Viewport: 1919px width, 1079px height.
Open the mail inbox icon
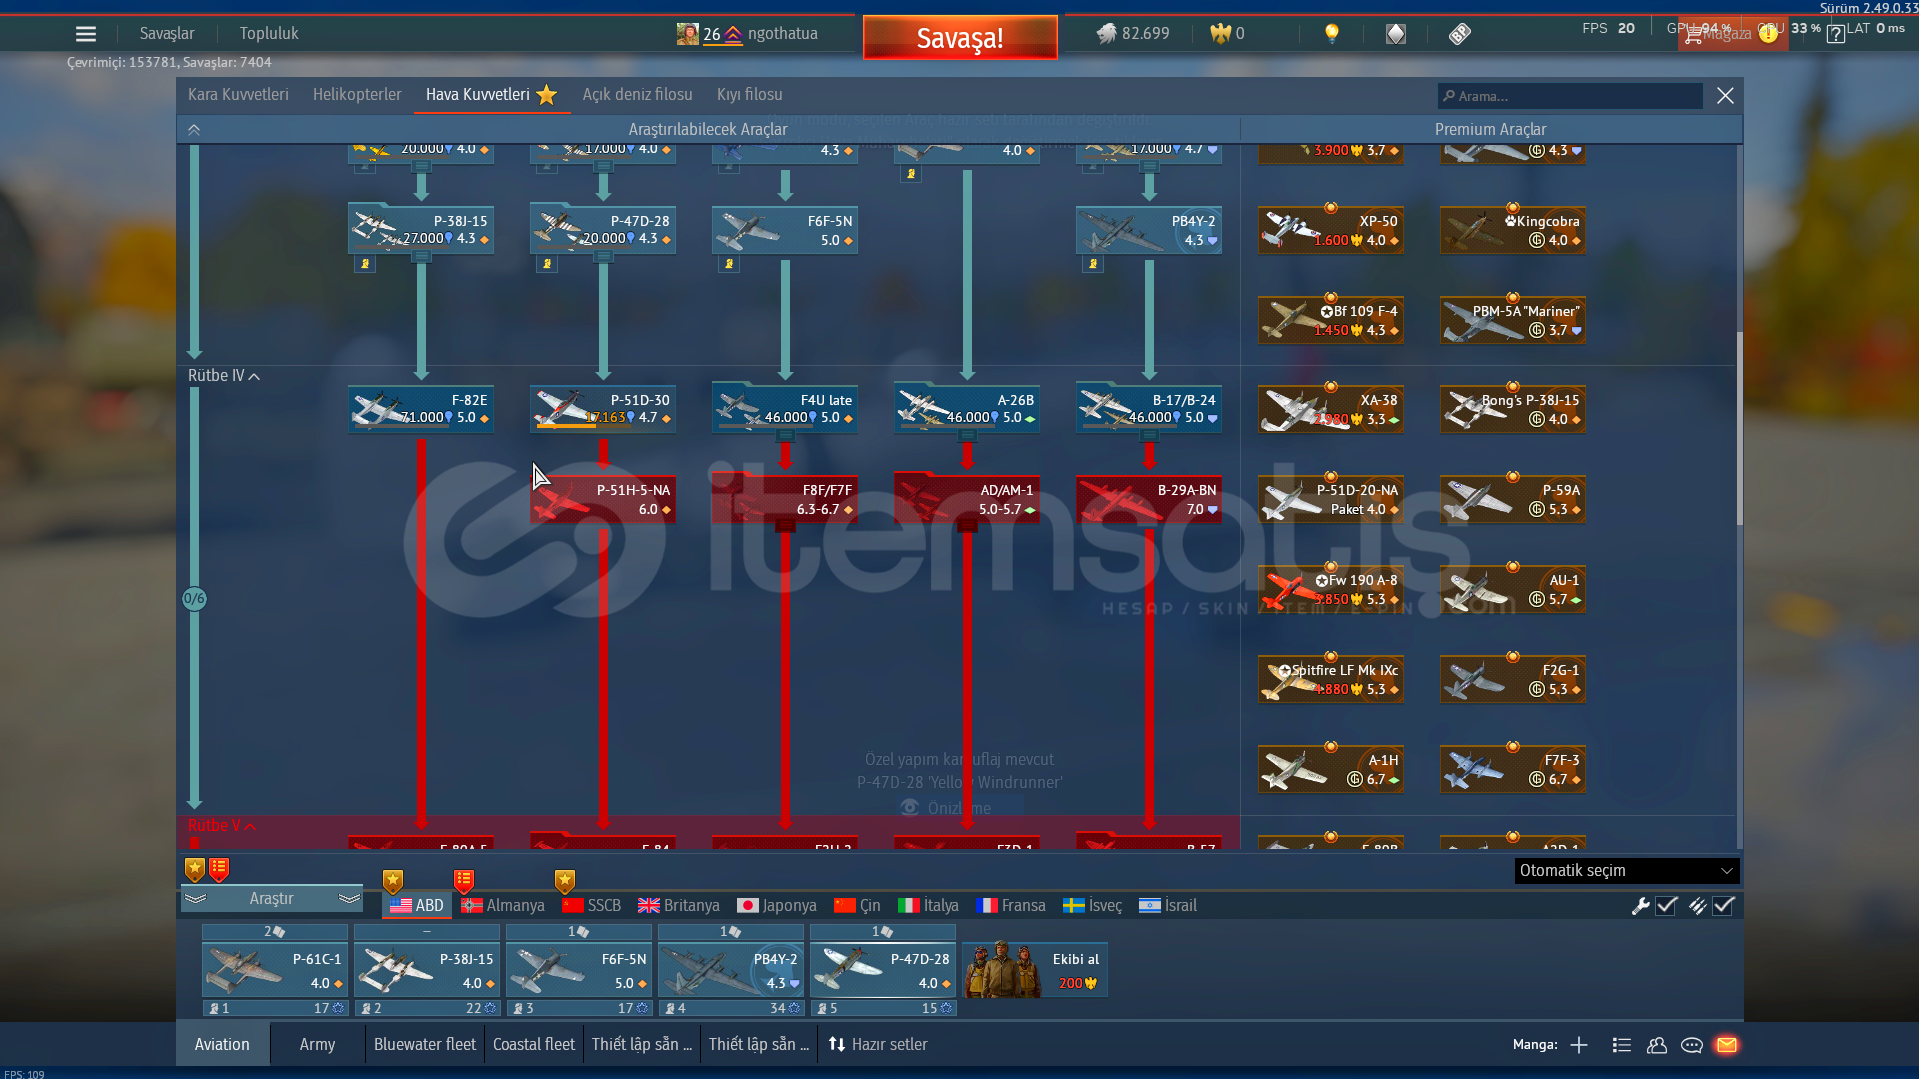pyautogui.click(x=1727, y=1045)
